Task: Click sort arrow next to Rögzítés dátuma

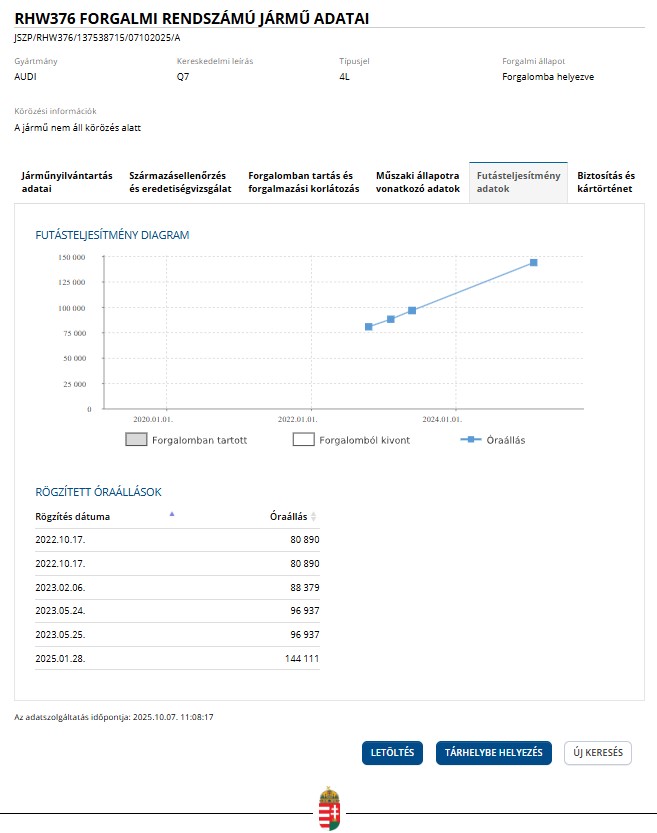Action: tap(171, 514)
